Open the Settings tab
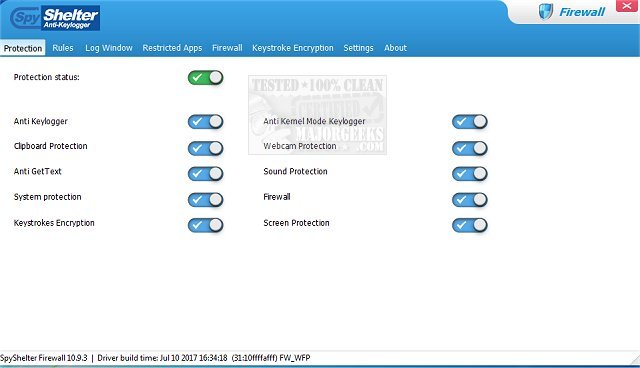The image size is (640, 368). click(358, 48)
